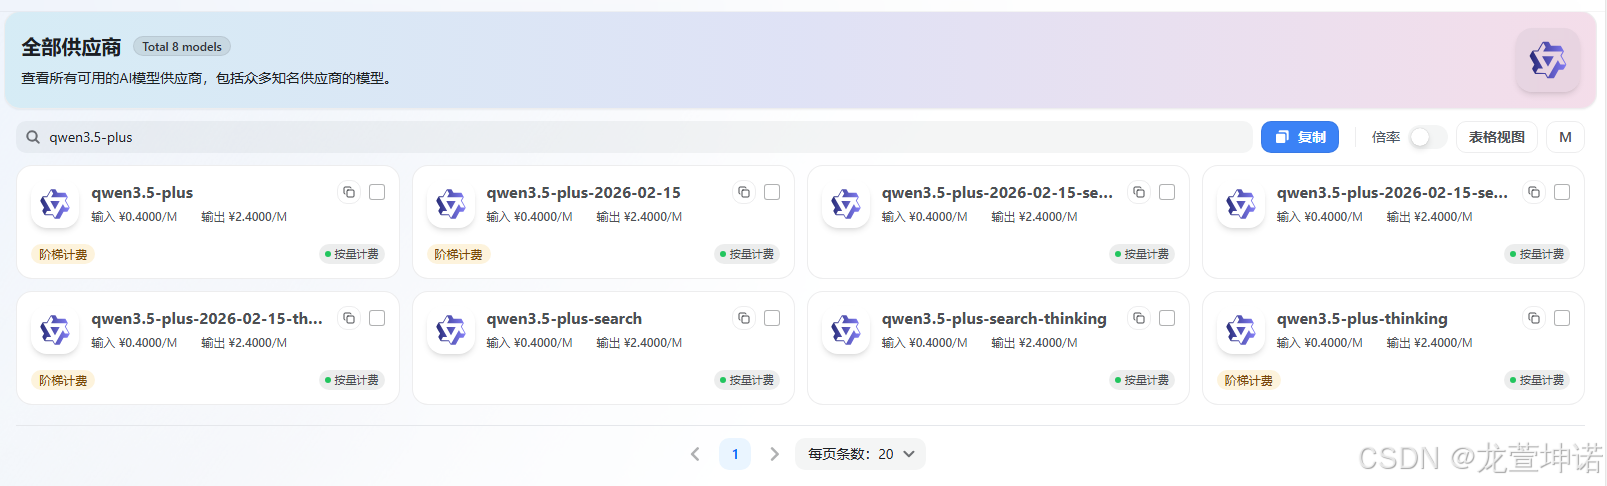
Task: Click the logo on the qwen3.5-plus-2026-02-15-th... card
Action: [x=55, y=330]
